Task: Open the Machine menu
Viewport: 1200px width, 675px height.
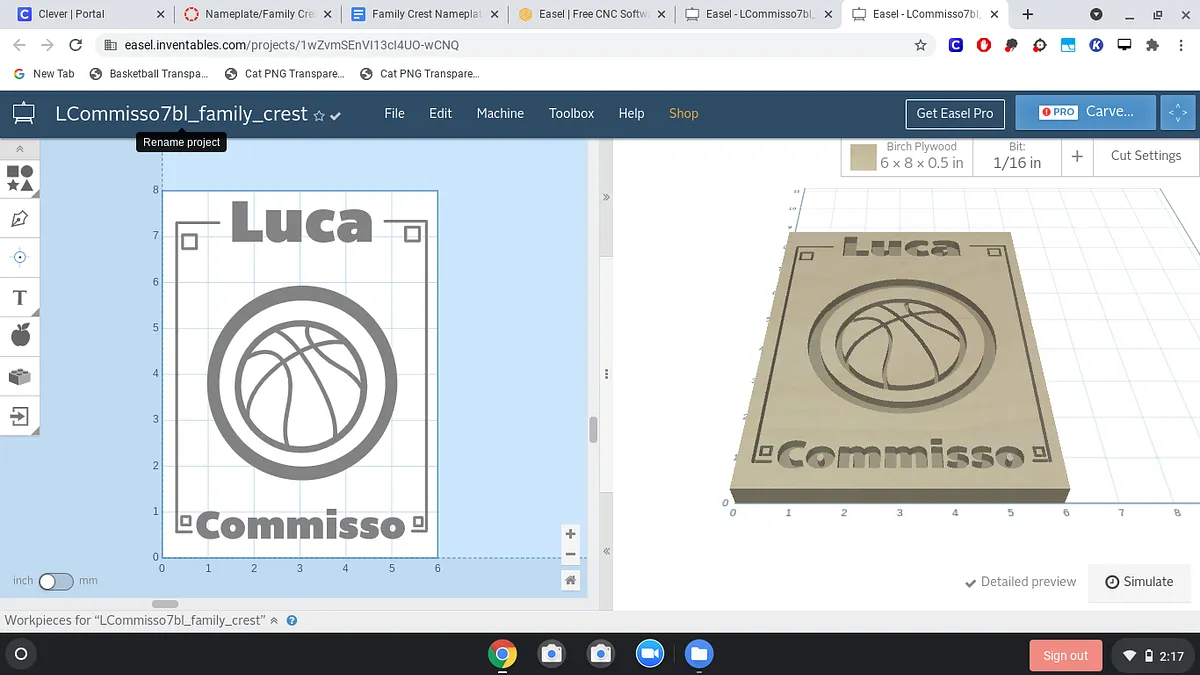Action: 500,113
